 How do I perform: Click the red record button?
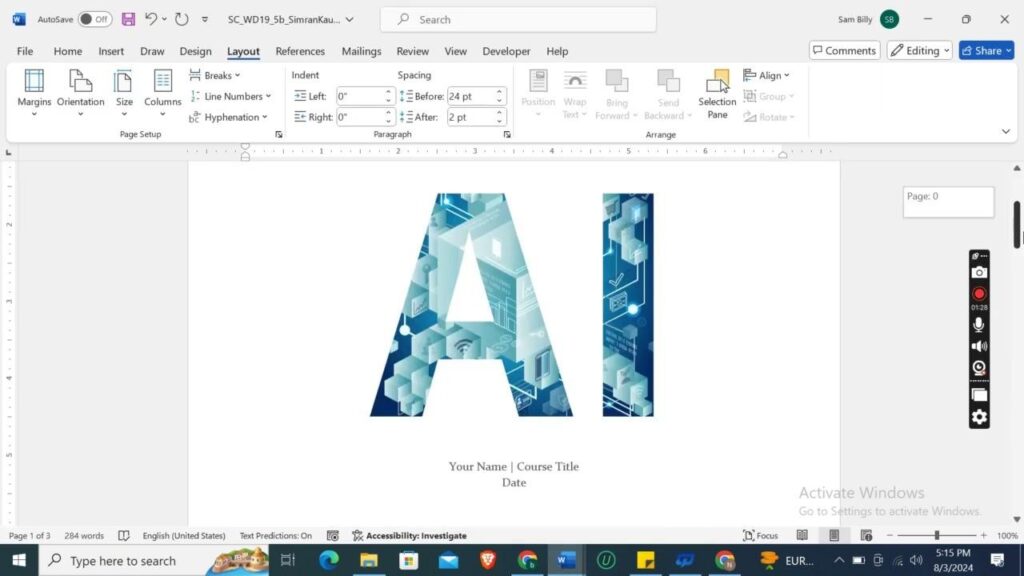[x=979, y=294]
